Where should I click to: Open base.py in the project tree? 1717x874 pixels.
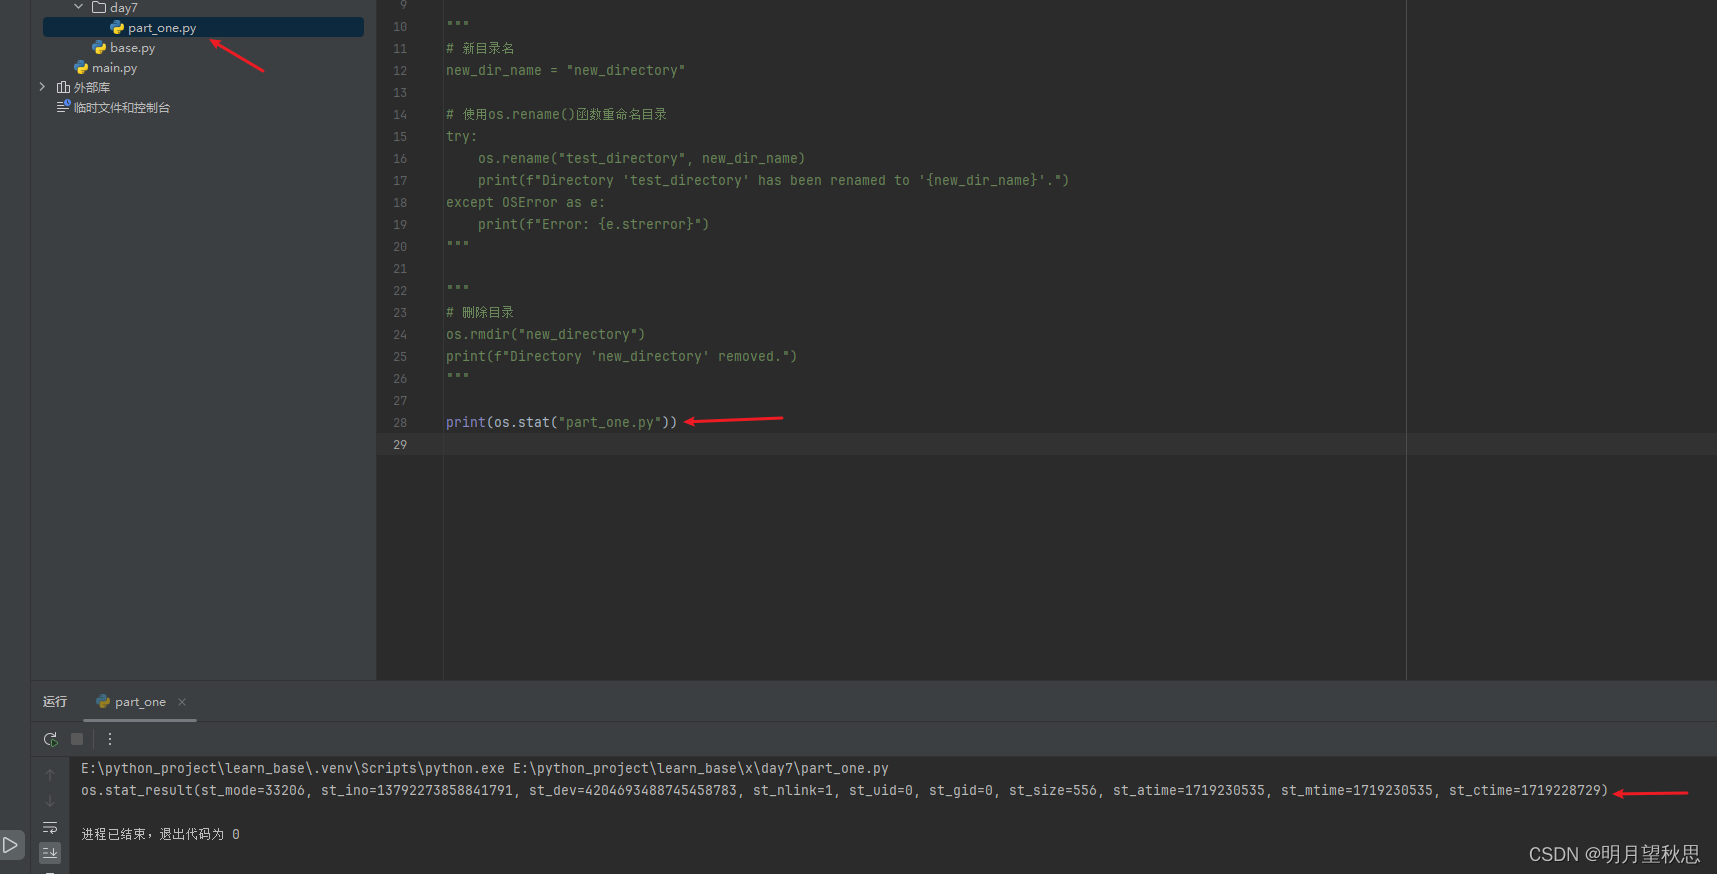(132, 48)
